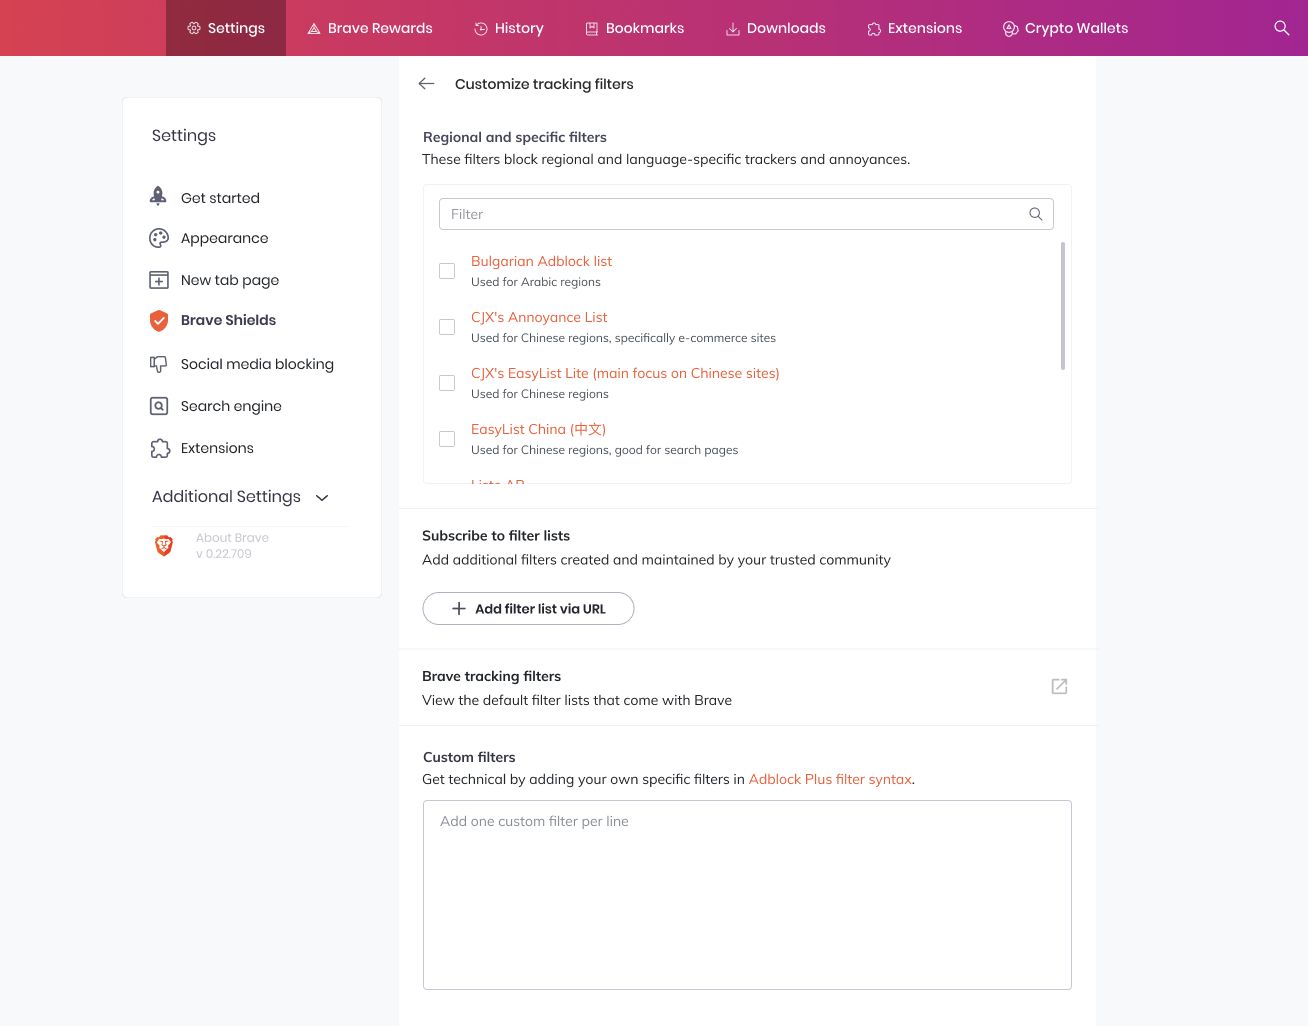Open the History tab

pos(509,28)
